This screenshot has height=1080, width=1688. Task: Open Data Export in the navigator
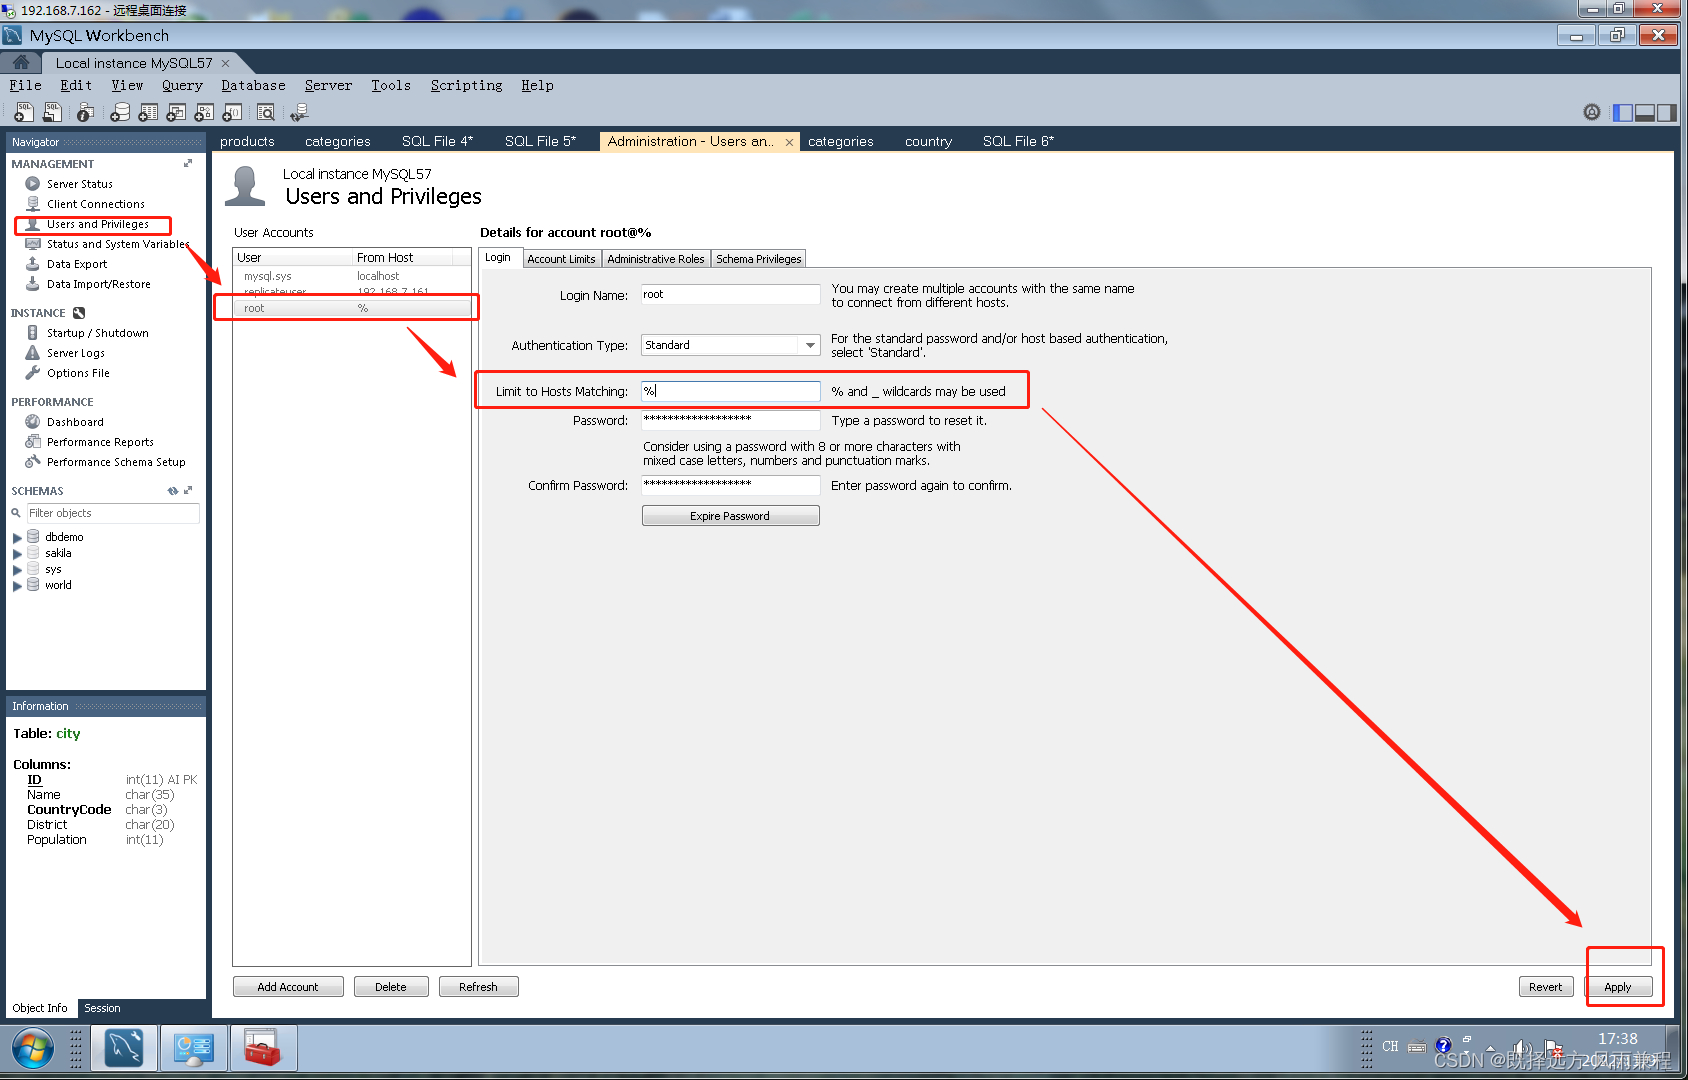(77, 264)
